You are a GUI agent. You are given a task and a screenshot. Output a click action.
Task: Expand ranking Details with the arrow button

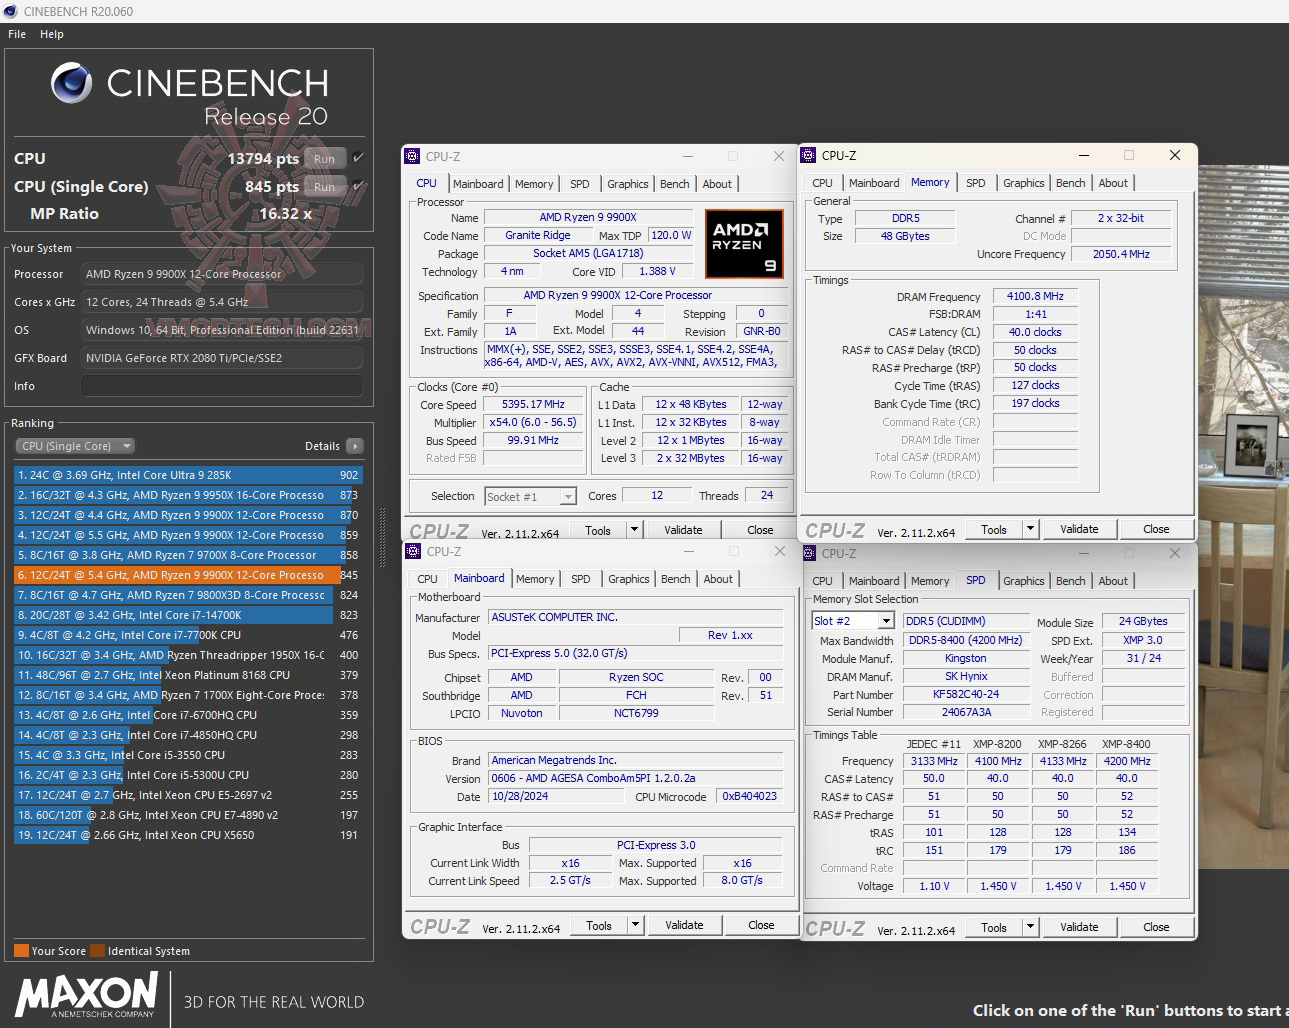(355, 446)
